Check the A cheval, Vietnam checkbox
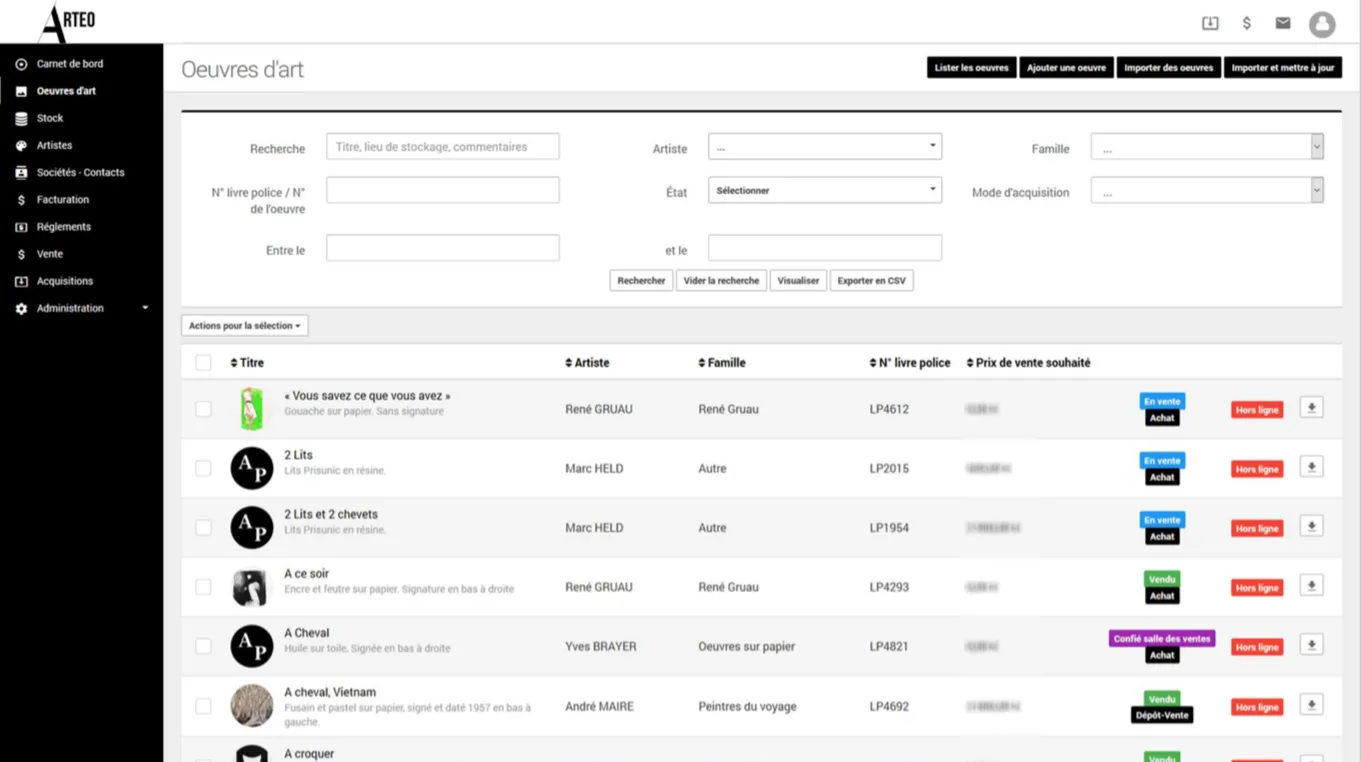Viewport: 1361px width, 762px height. tap(203, 706)
